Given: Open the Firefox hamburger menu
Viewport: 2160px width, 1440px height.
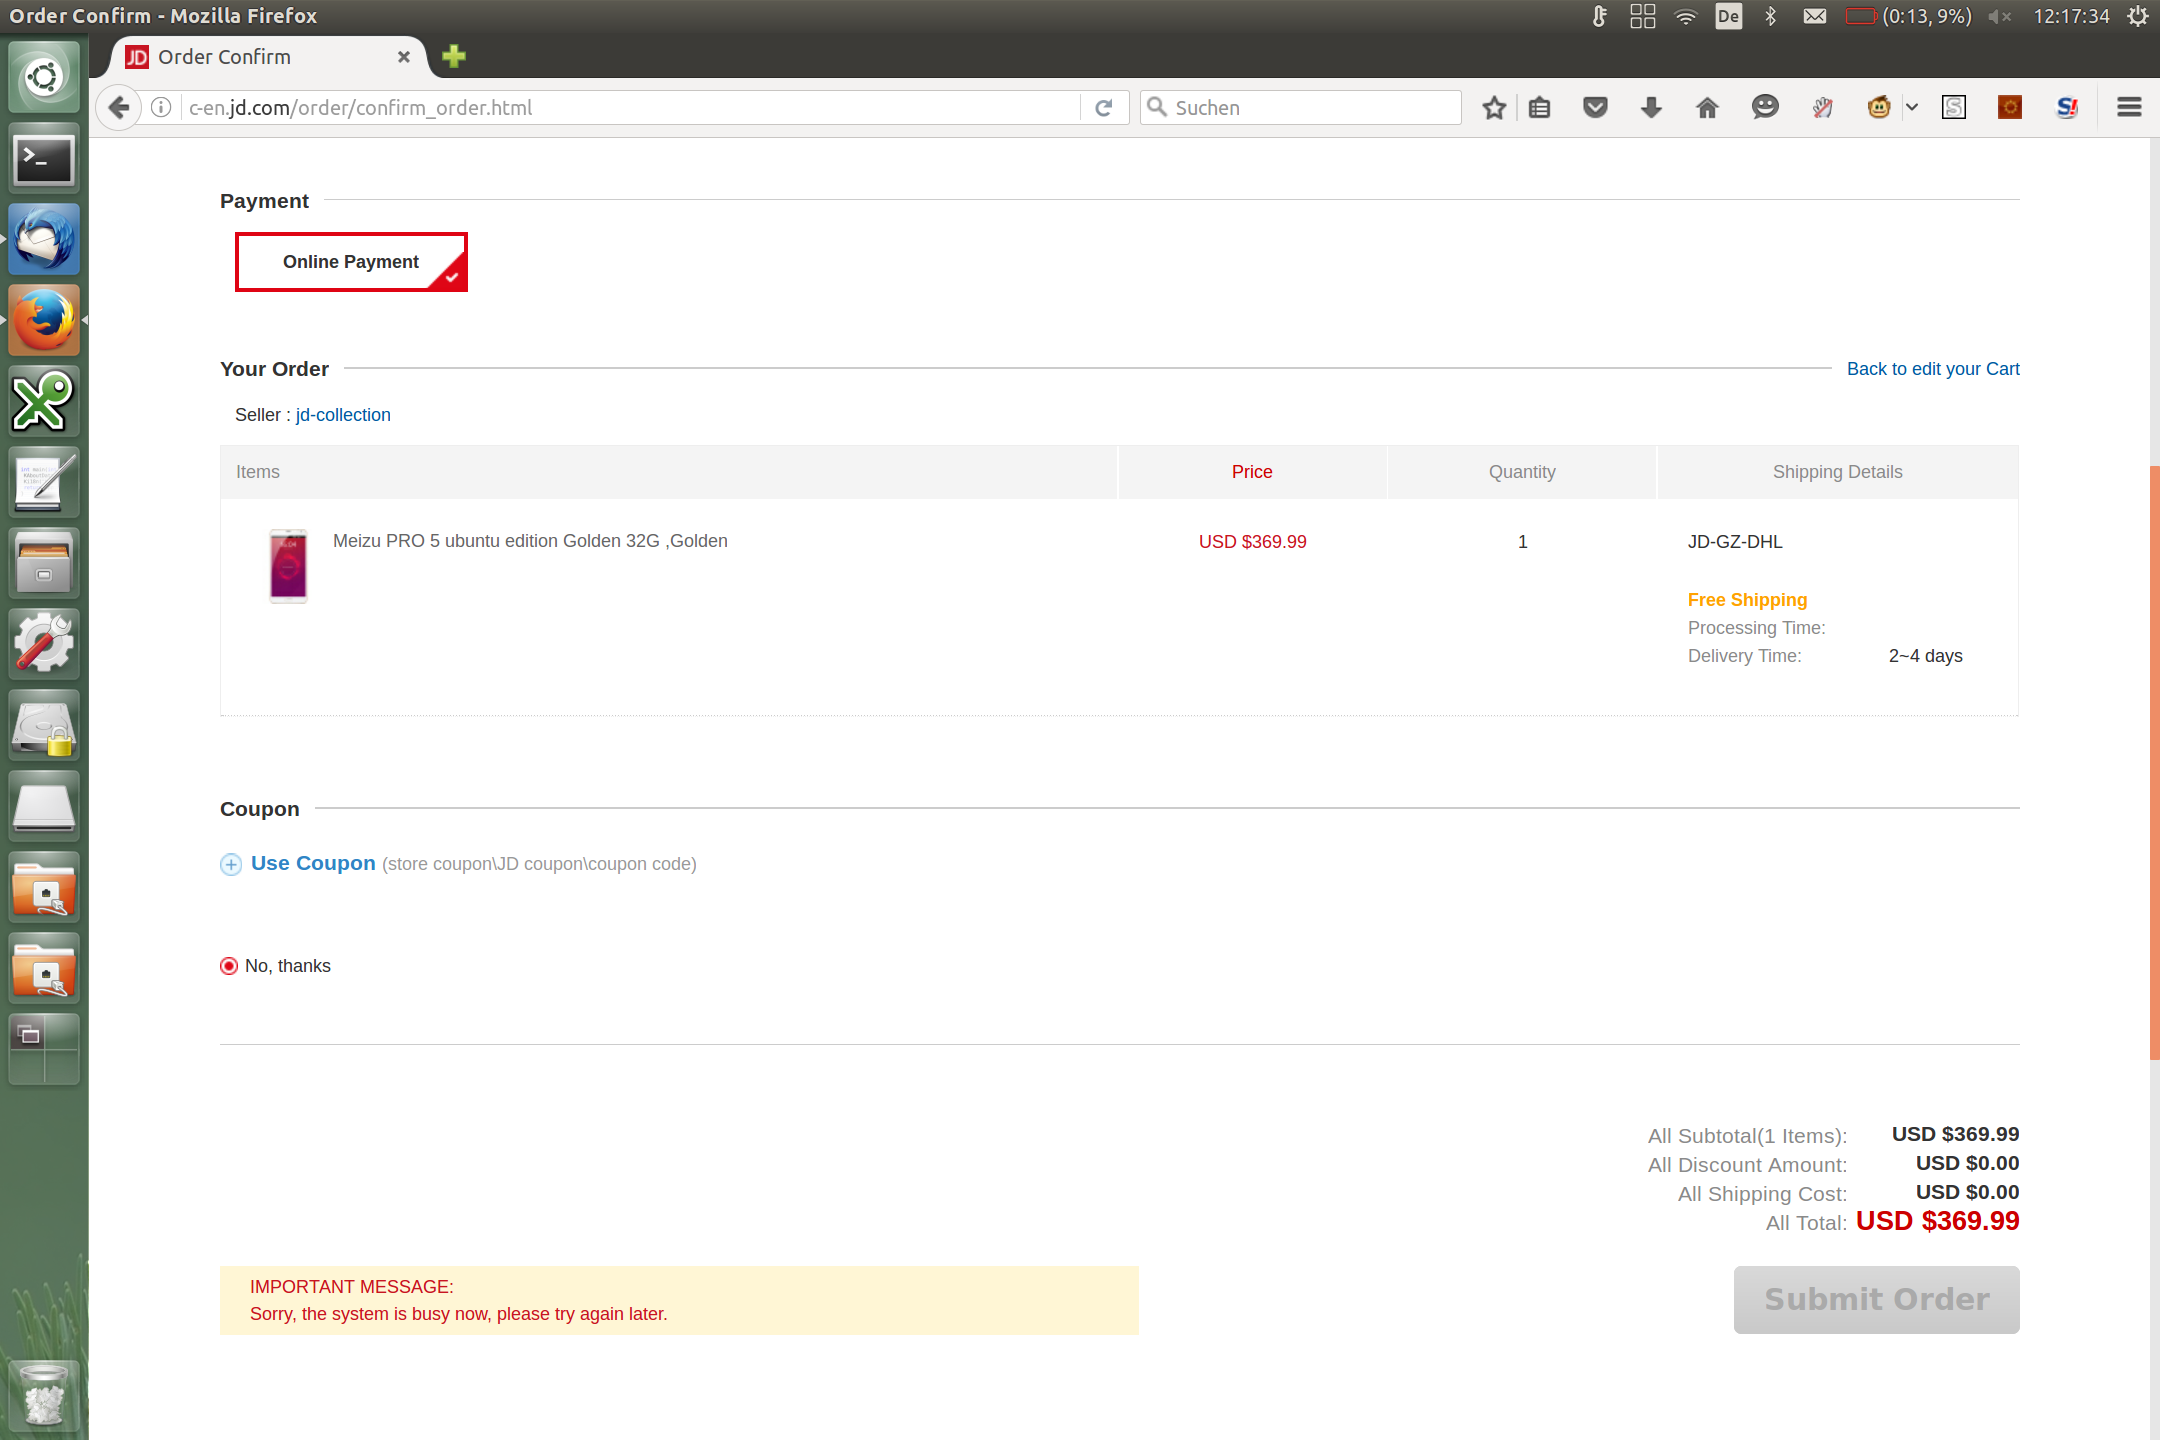Looking at the screenshot, I should 2129,108.
